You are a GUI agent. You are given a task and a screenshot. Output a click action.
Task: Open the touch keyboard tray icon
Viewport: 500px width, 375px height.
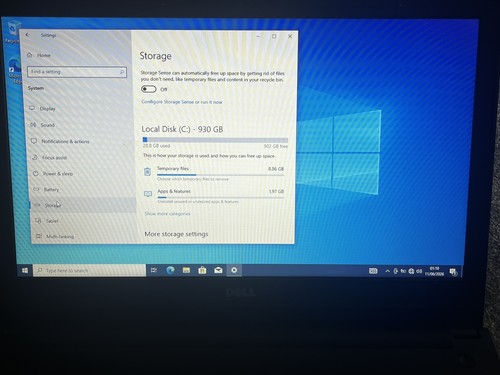[373, 271]
